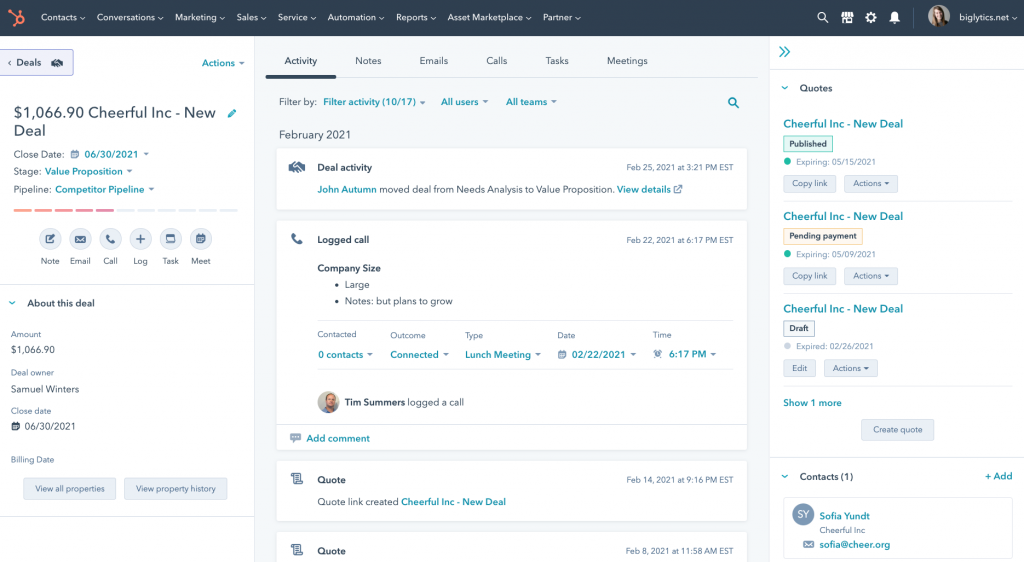Open Filter activity (10/17) dropdown
1024x562 pixels.
pos(374,102)
